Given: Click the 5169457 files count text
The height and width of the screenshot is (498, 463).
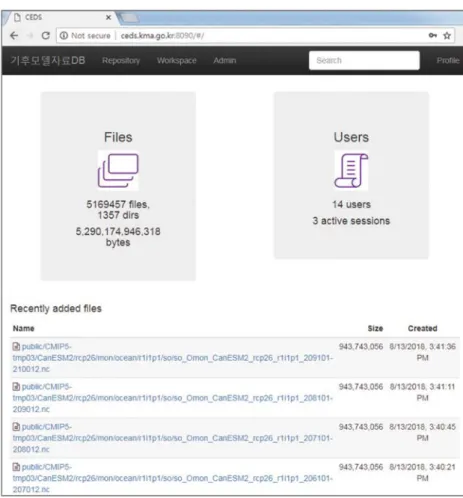Looking at the screenshot, I should pos(118,204).
